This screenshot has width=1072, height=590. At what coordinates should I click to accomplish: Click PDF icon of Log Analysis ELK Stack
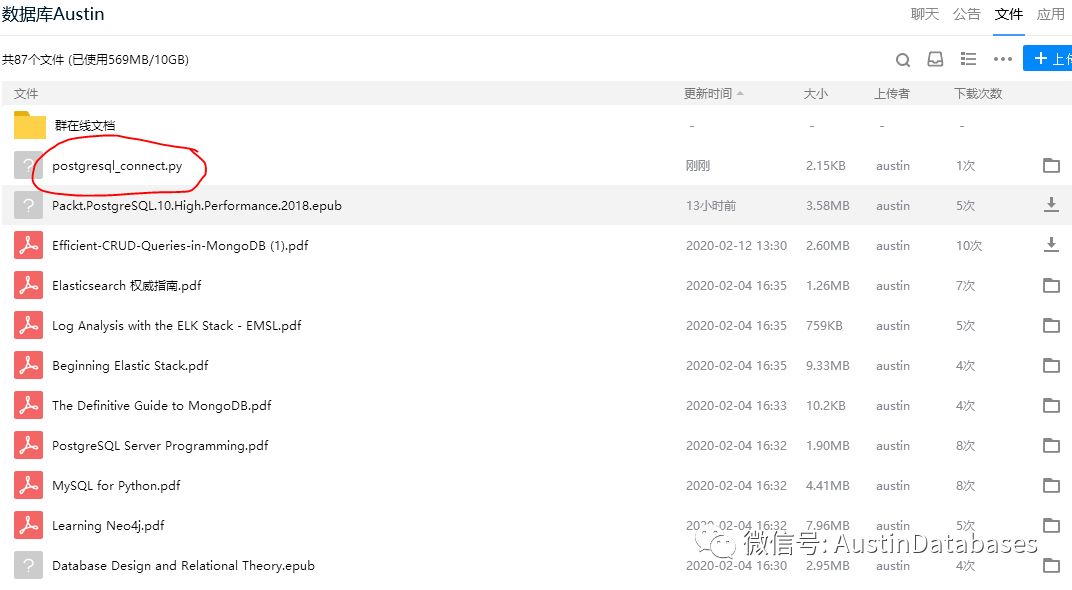(28, 325)
